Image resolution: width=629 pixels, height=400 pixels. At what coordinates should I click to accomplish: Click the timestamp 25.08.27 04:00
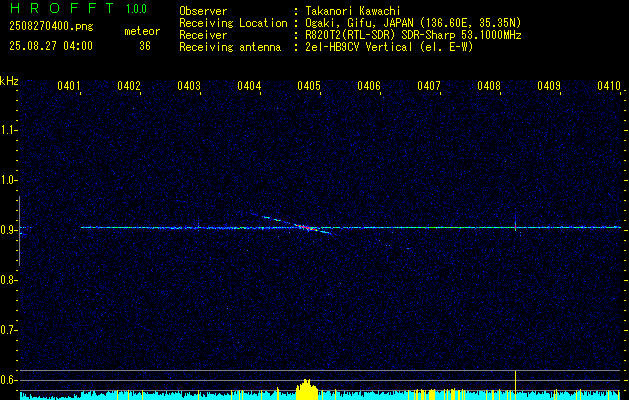[51, 46]
